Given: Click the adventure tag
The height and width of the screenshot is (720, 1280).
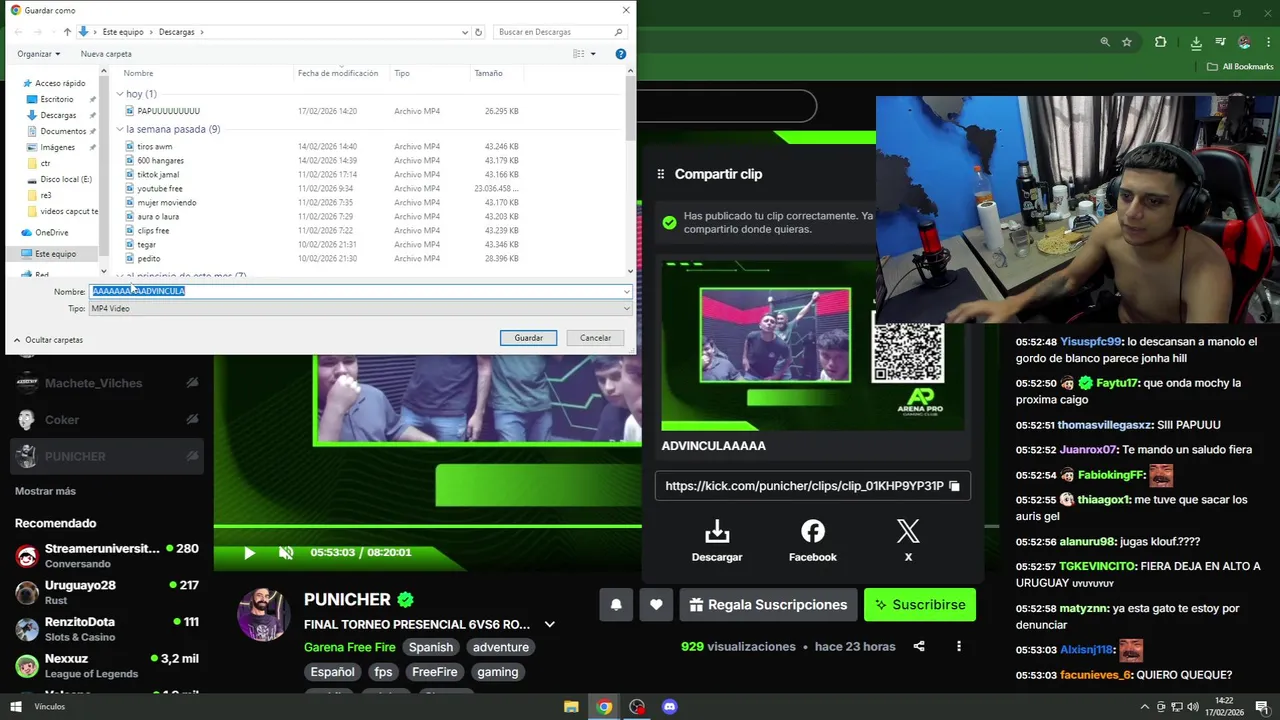Looking at the screenshot, I should (x=501, y=647).
